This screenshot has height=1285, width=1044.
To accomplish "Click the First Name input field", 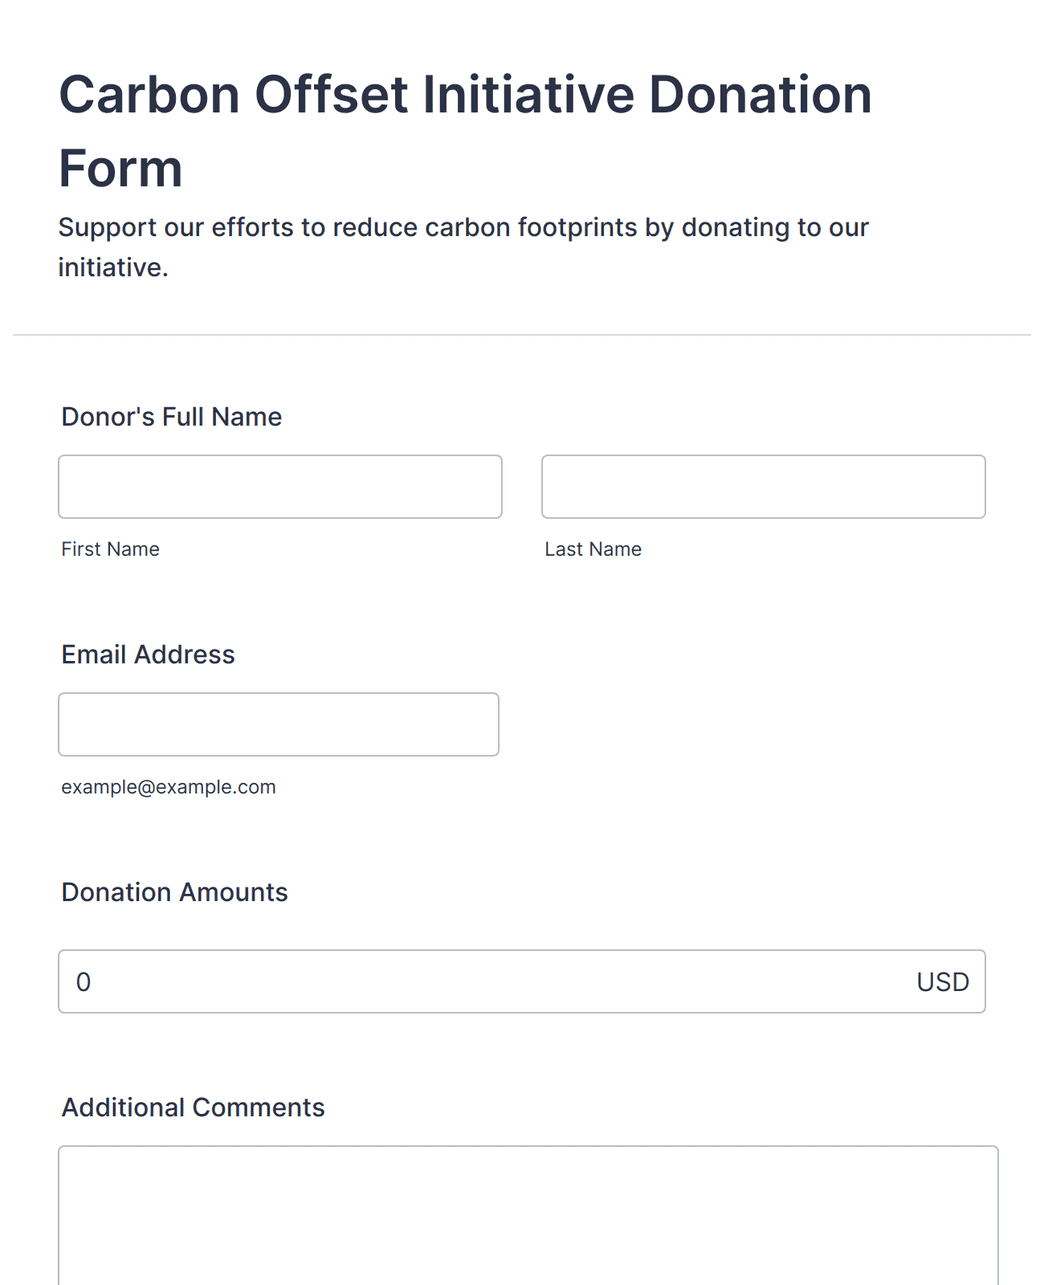I will (x=280, y=487).
